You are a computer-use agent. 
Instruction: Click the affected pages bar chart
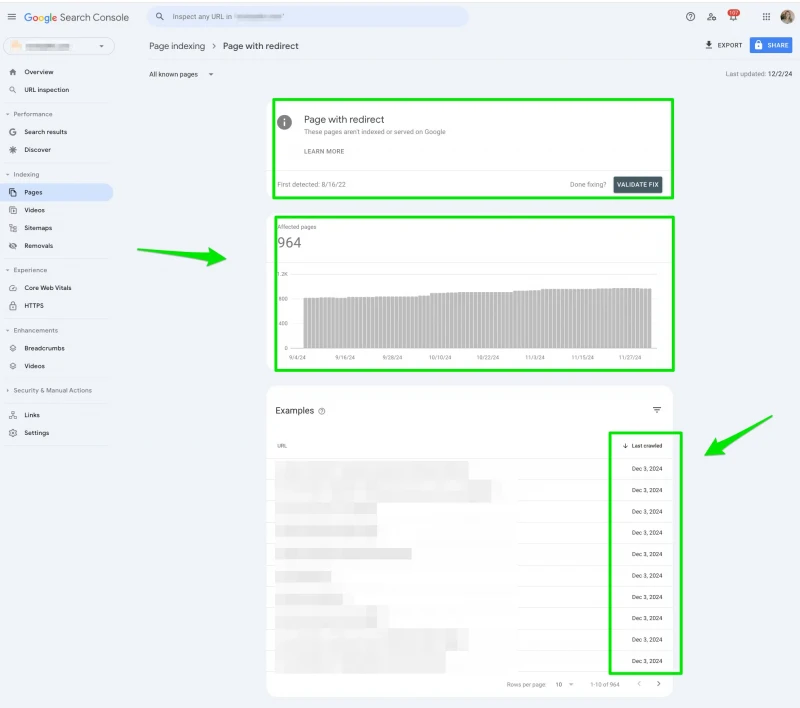click(x=477, y=318)
